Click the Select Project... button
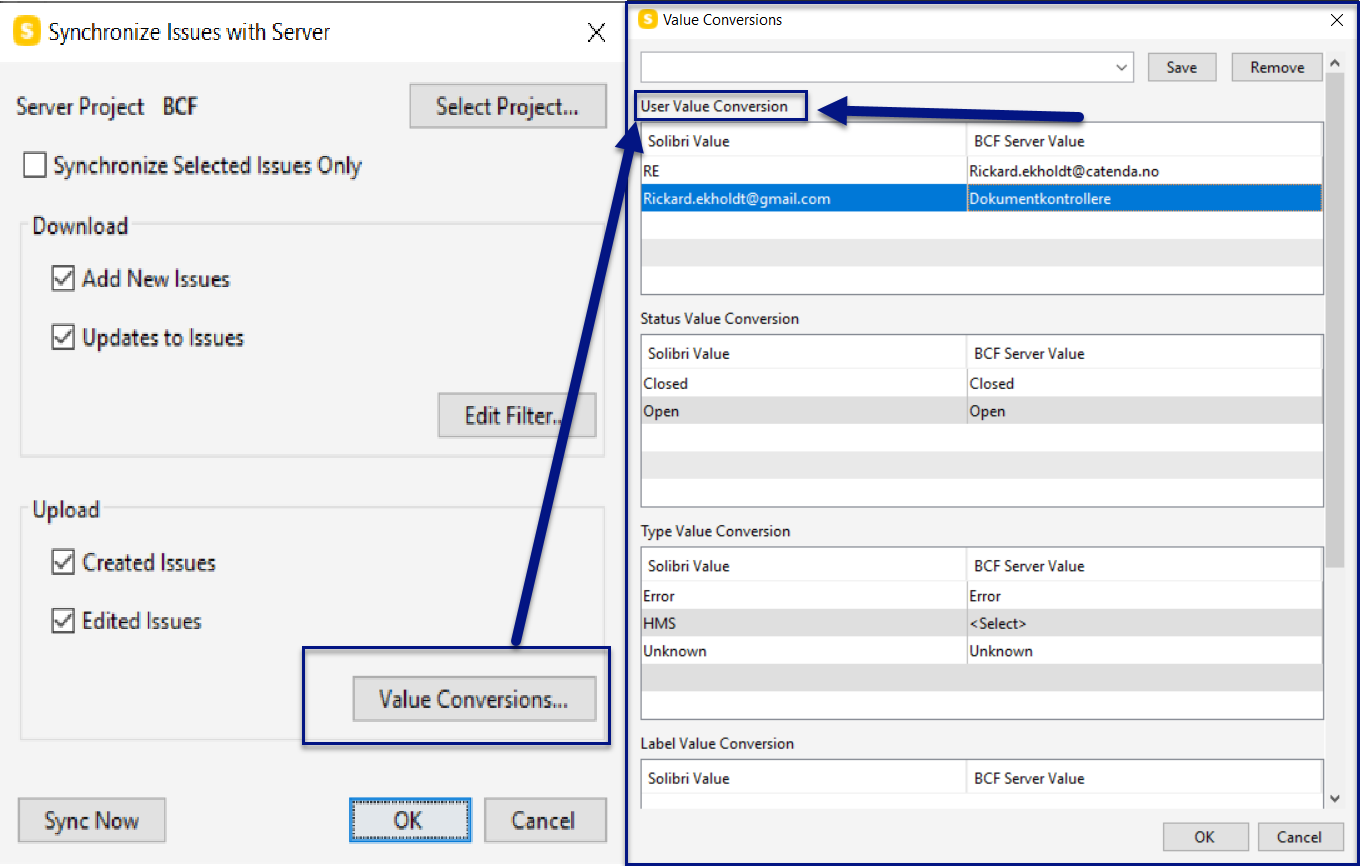 pyautogui.click(x=508, y=106)
